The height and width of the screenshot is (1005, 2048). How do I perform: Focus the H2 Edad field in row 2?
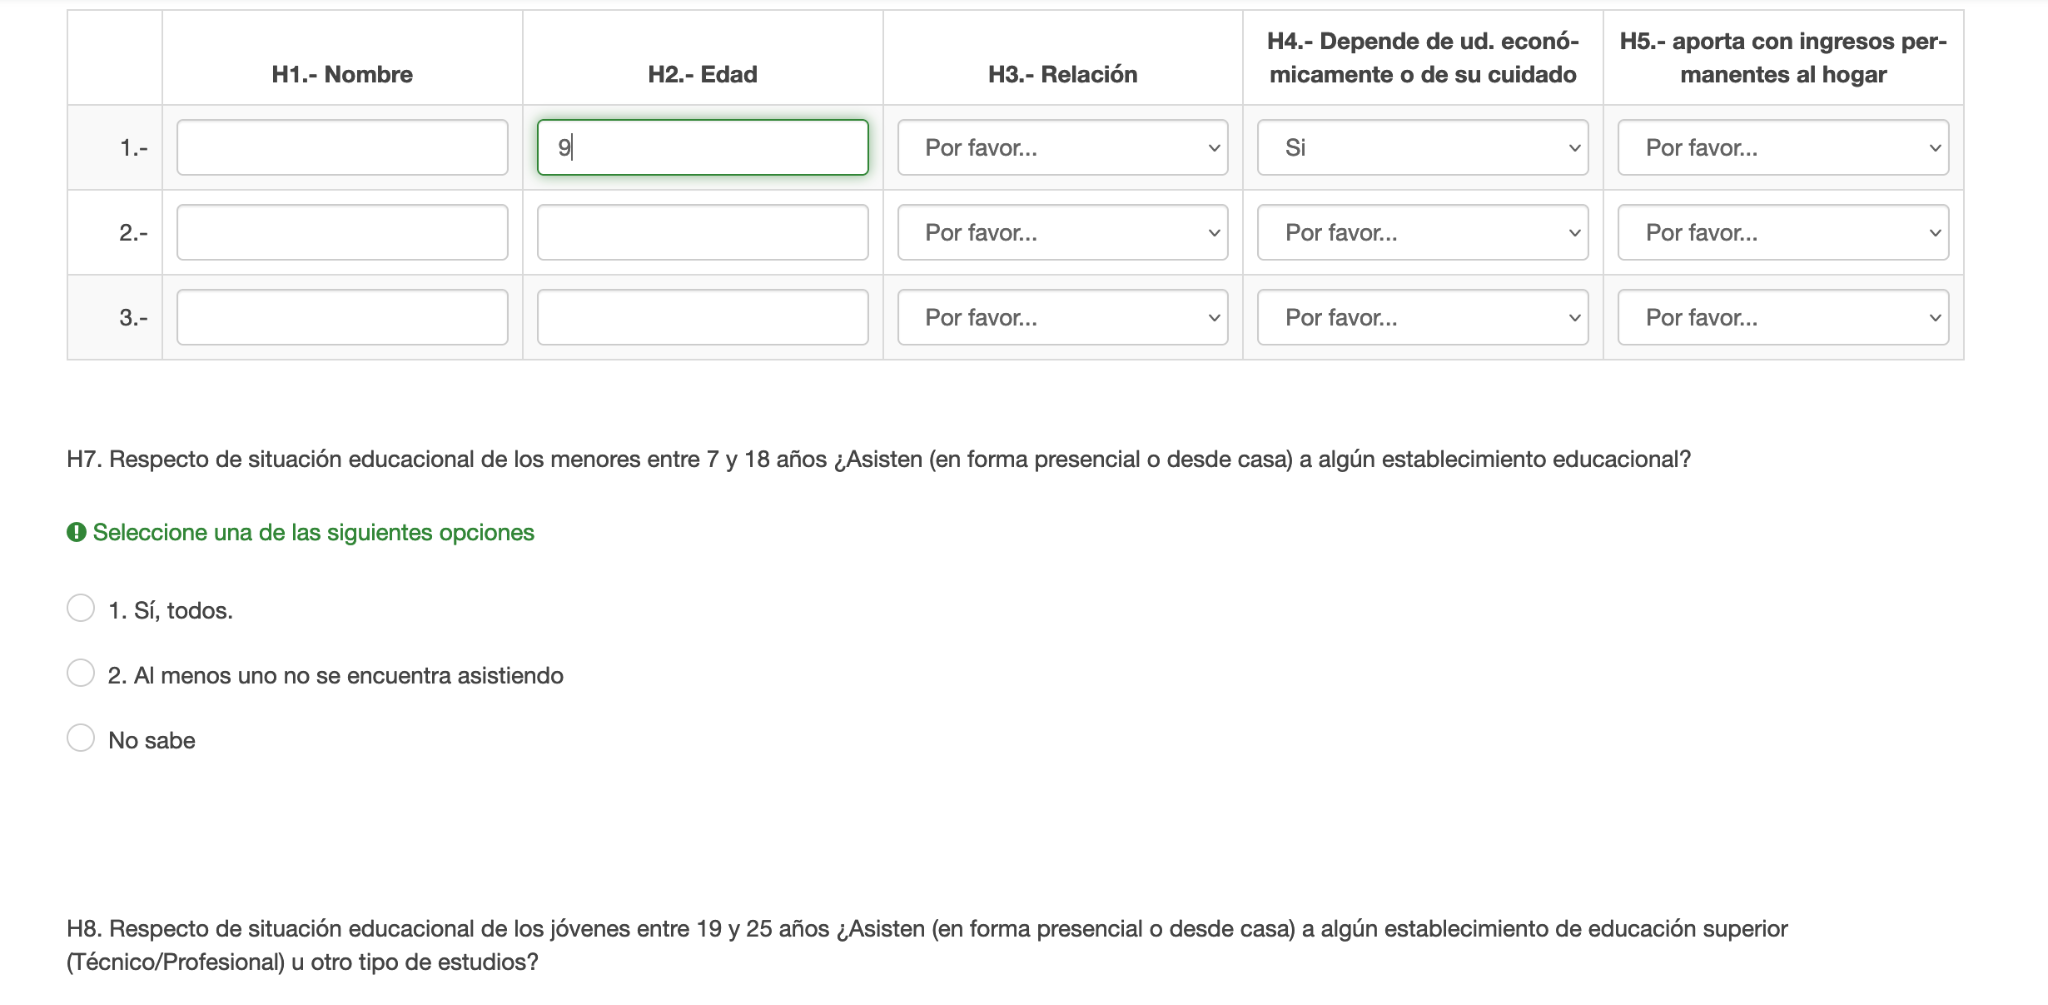click(x=702, y=233)
